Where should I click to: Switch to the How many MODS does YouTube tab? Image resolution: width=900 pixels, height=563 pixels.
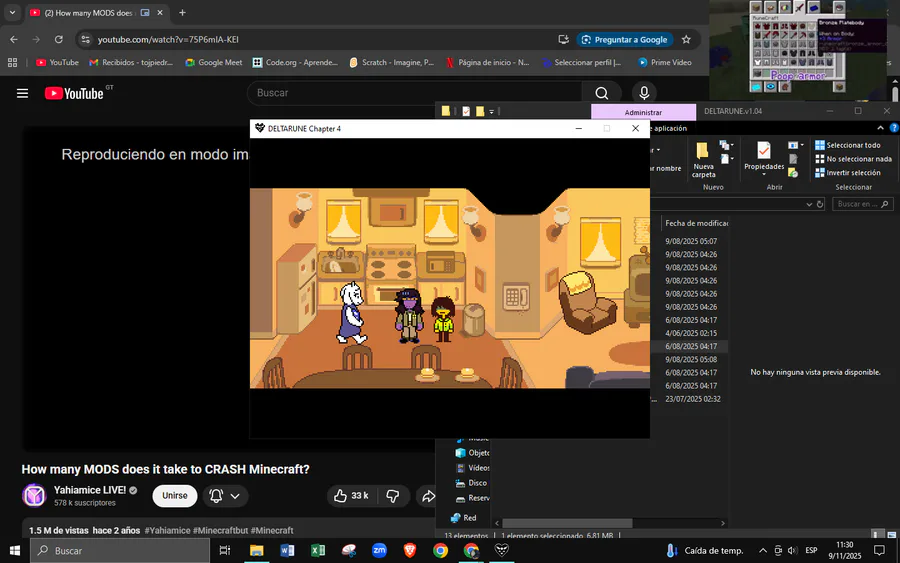tap(96, 13)
